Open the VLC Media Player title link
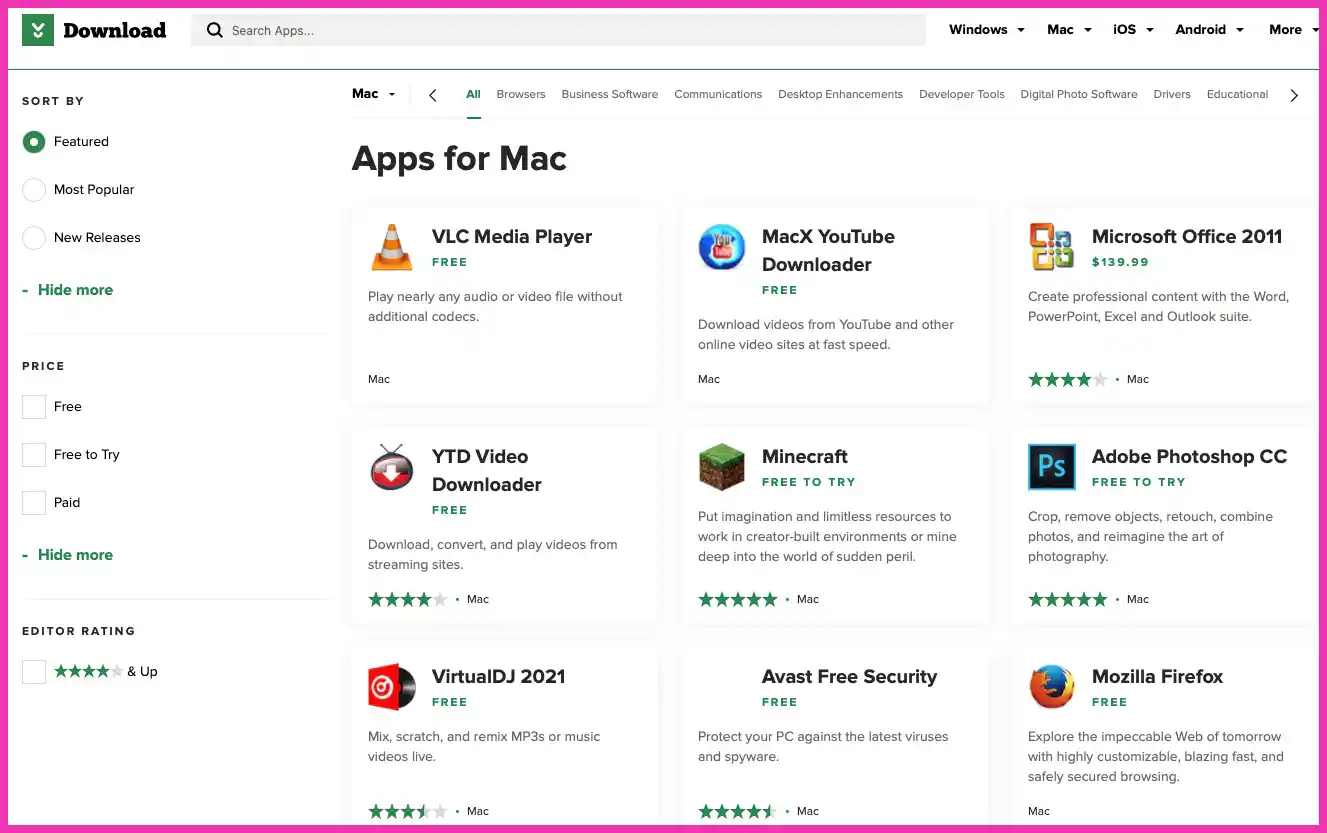The width and height of the screenshot is (1327, 833). [x=512, y=237]
